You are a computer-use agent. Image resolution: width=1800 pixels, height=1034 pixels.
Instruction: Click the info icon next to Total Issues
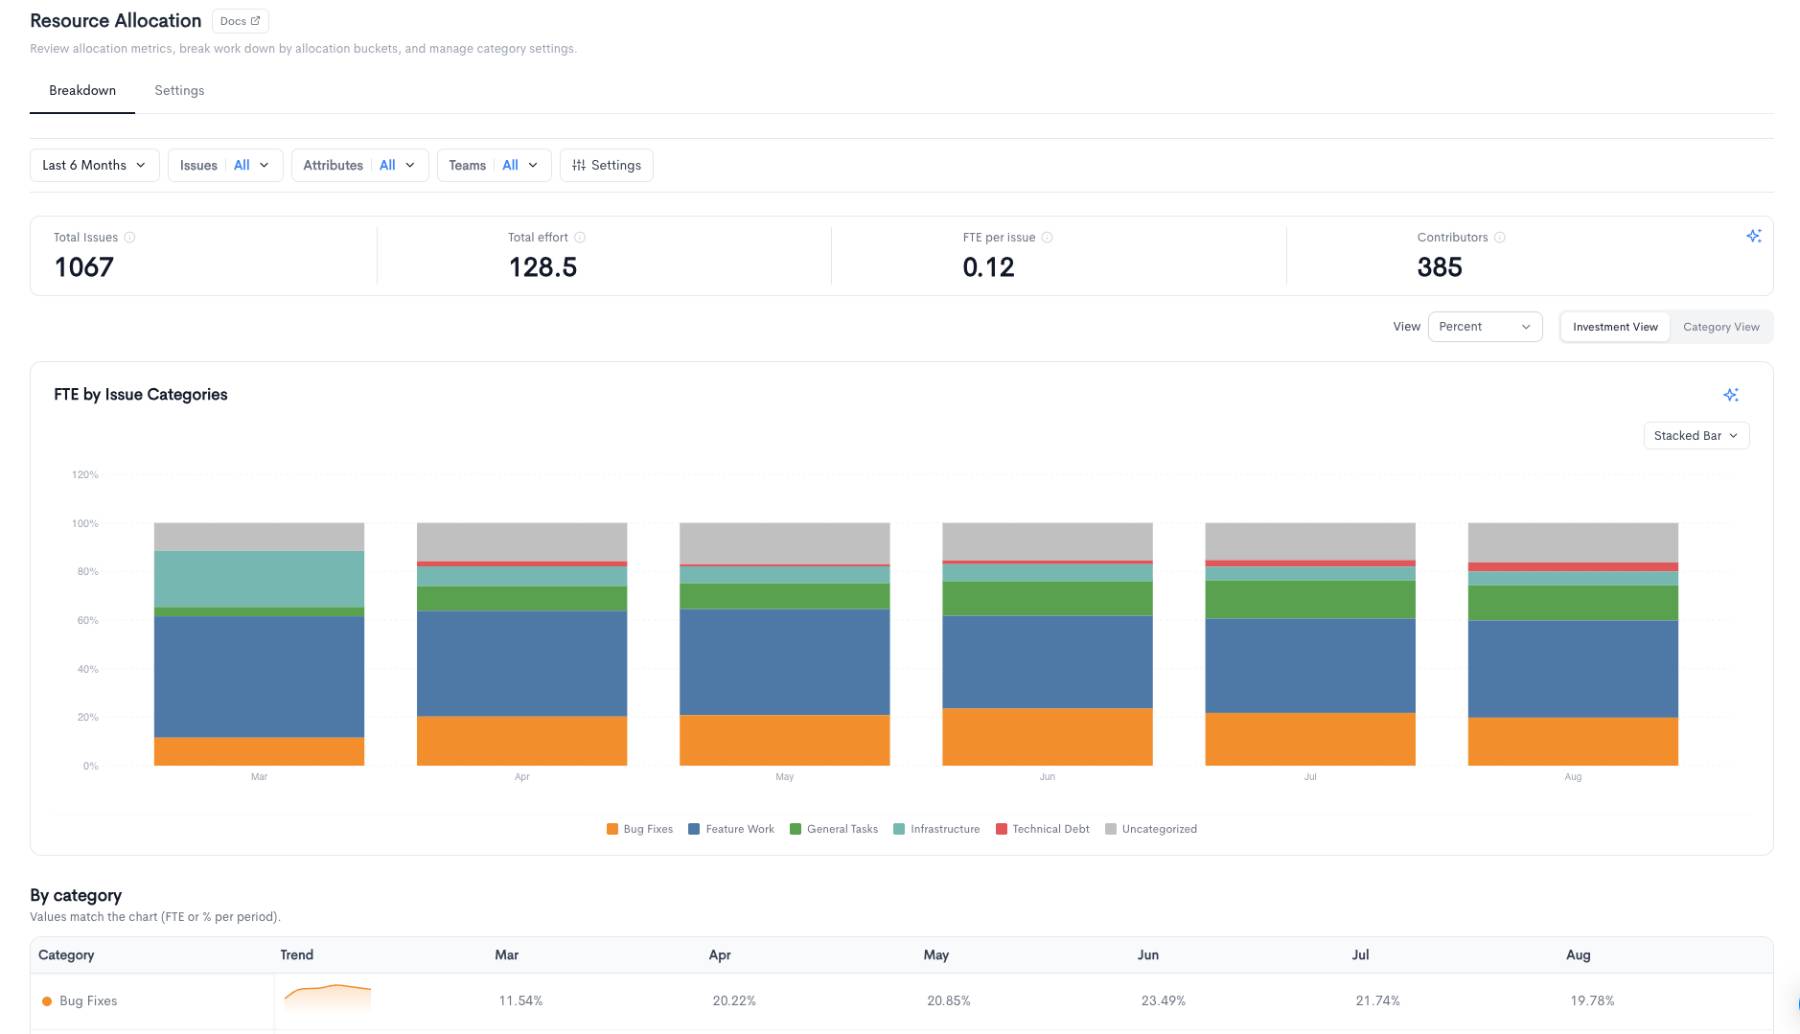pos(129,237)
